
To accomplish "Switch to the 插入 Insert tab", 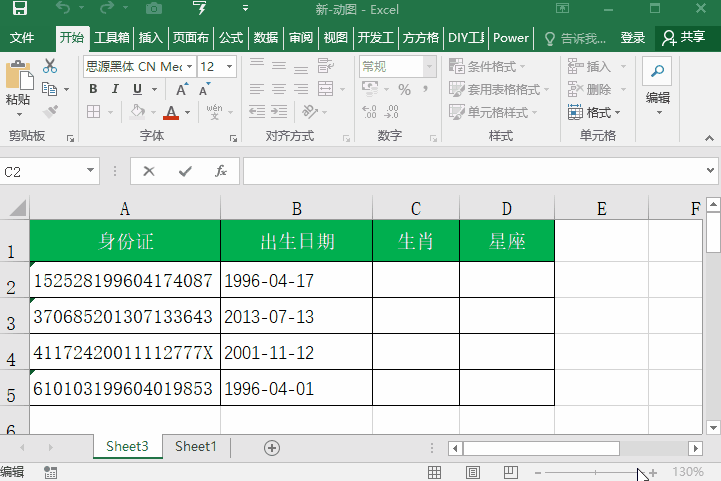I will (151, 38).
